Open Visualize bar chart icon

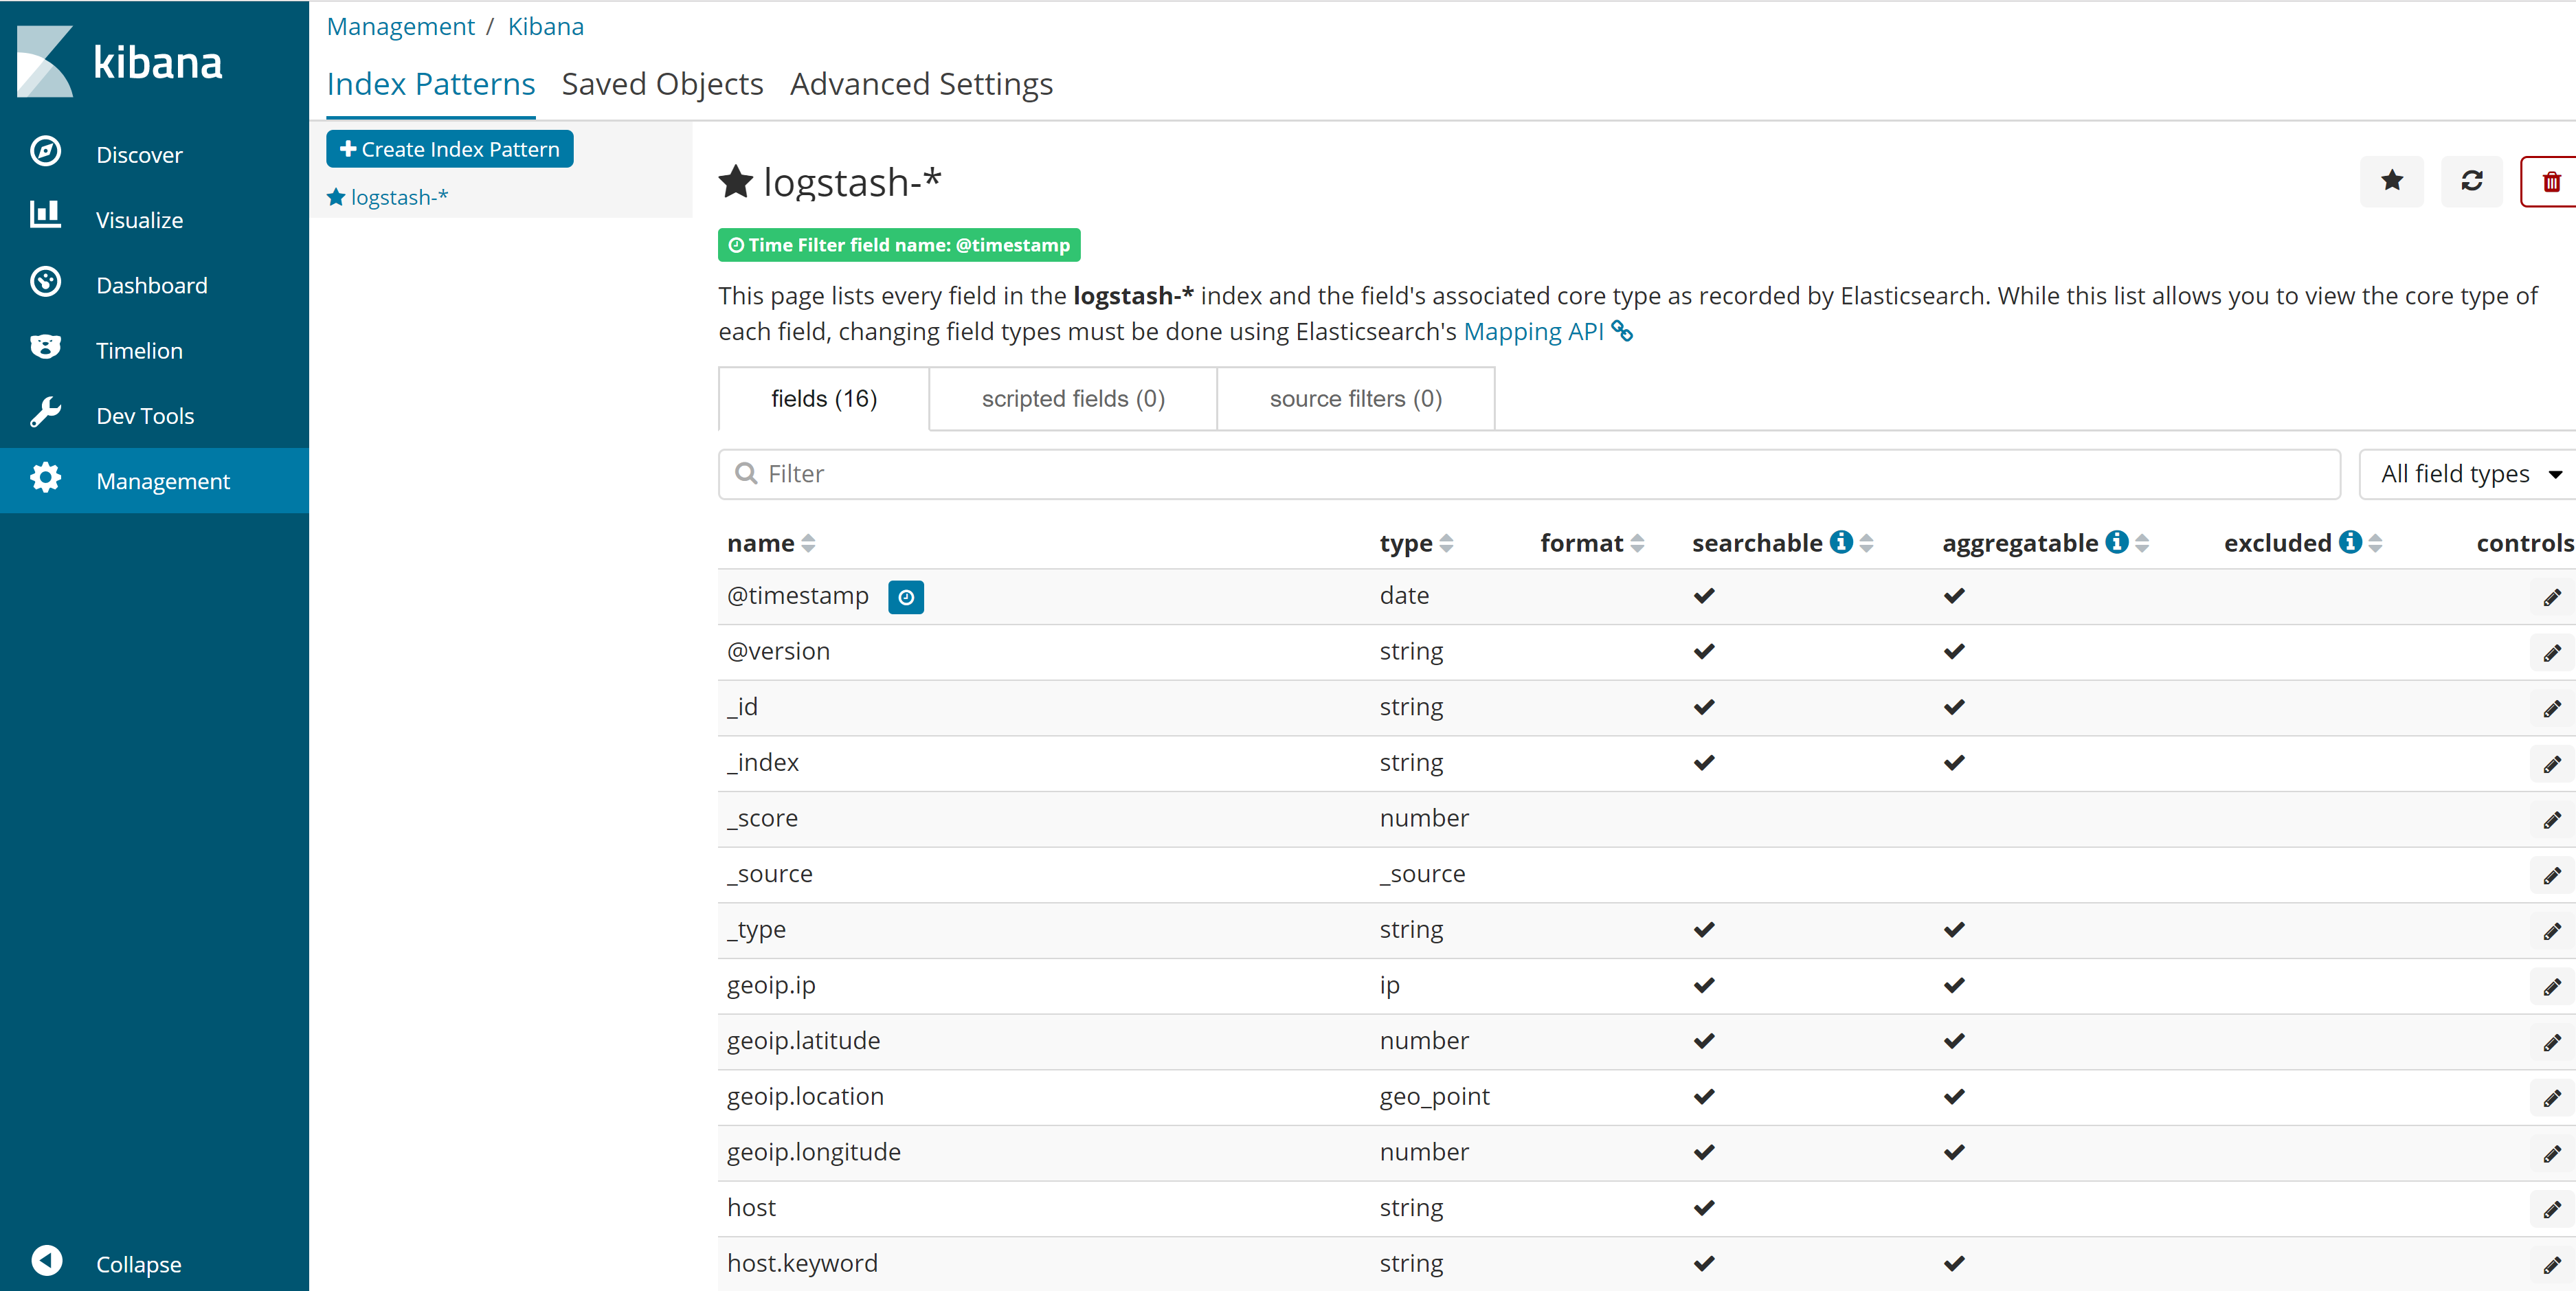pos(46,215)
